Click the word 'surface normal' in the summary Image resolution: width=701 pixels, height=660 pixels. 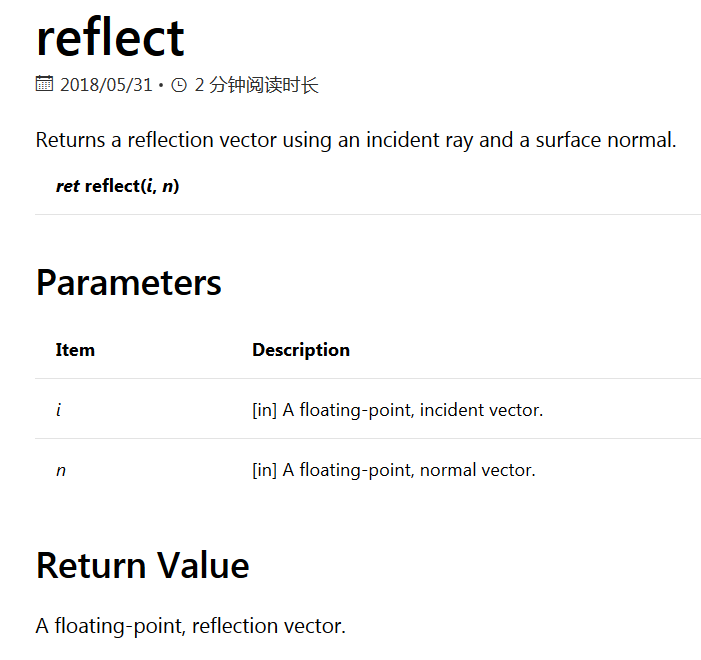tap(606, 140)
